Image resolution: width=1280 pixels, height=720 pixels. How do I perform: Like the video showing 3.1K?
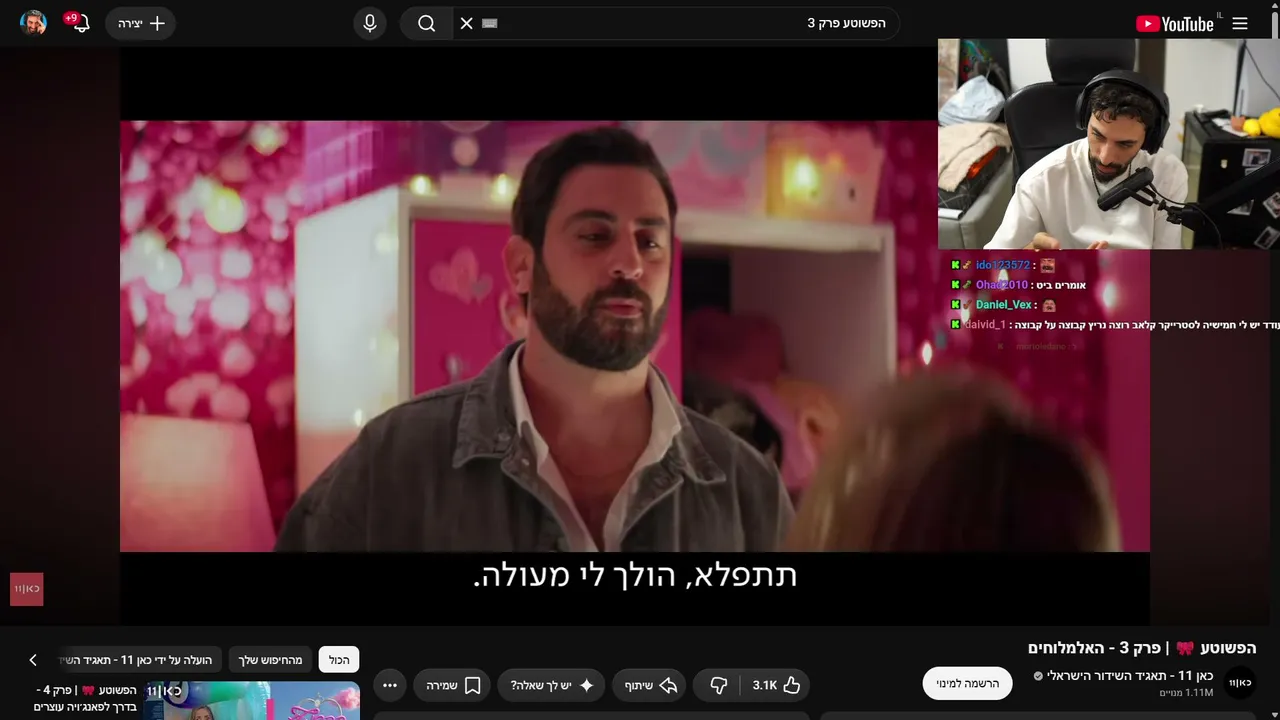click(x=776, y=685)
